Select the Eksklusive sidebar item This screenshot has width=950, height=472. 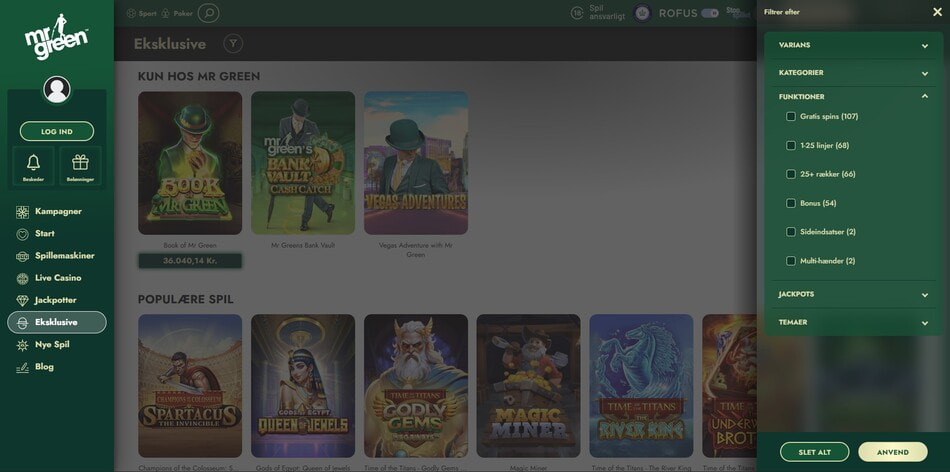pyautogui.click(x=57, y=322)
